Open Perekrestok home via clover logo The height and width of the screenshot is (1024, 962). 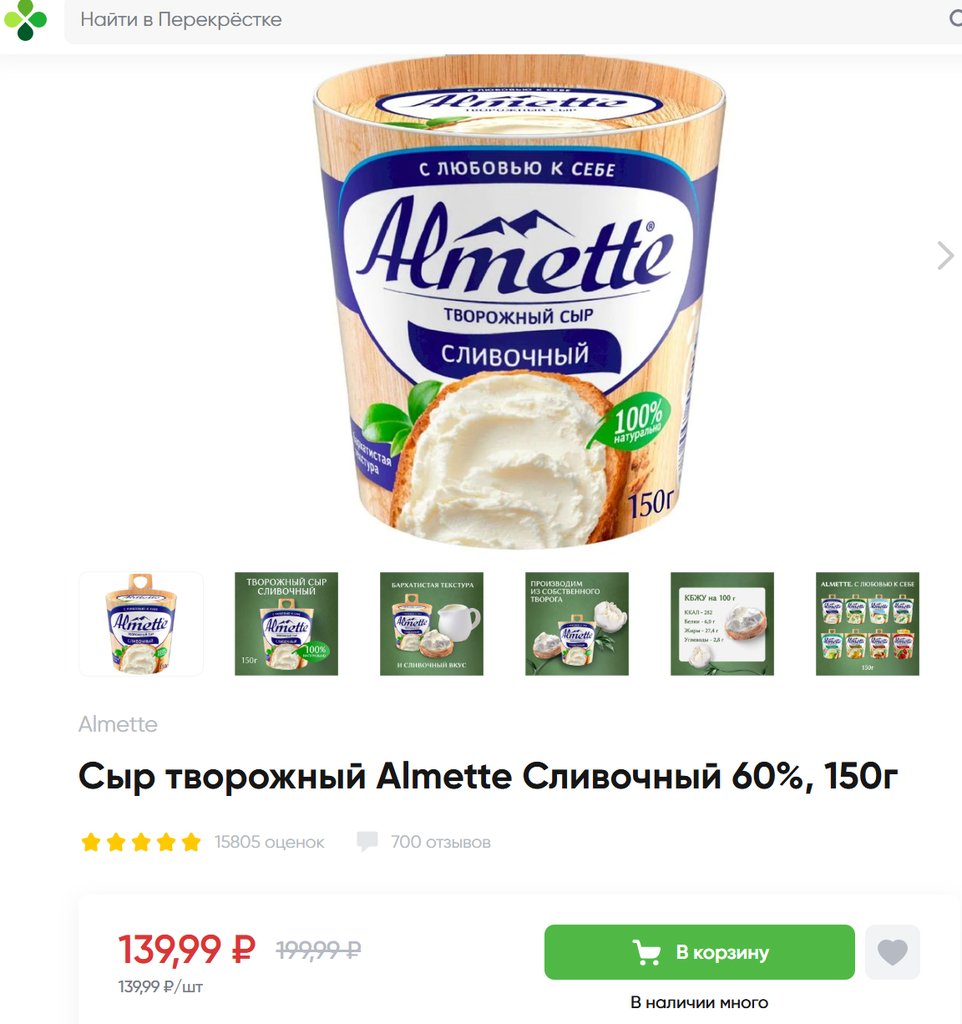point(25,20)
